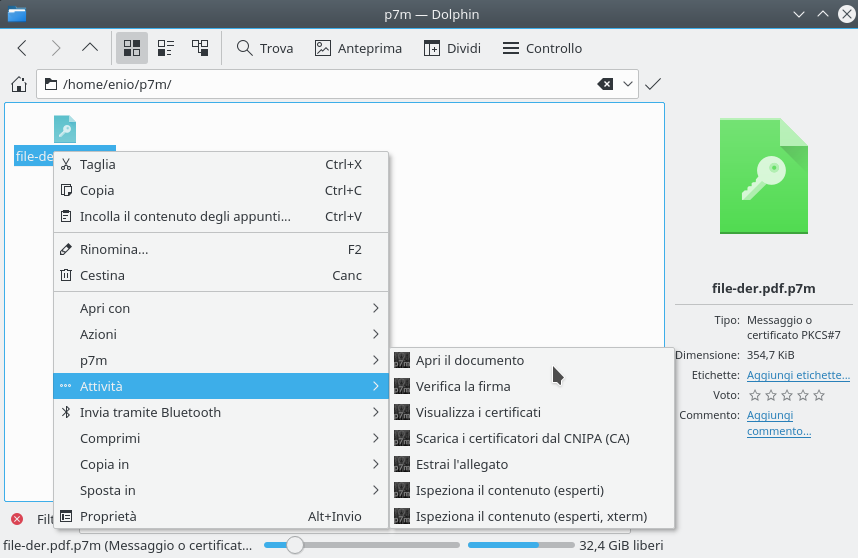
Task: Open the Controllo menu
Action: [x=542, y=48]
